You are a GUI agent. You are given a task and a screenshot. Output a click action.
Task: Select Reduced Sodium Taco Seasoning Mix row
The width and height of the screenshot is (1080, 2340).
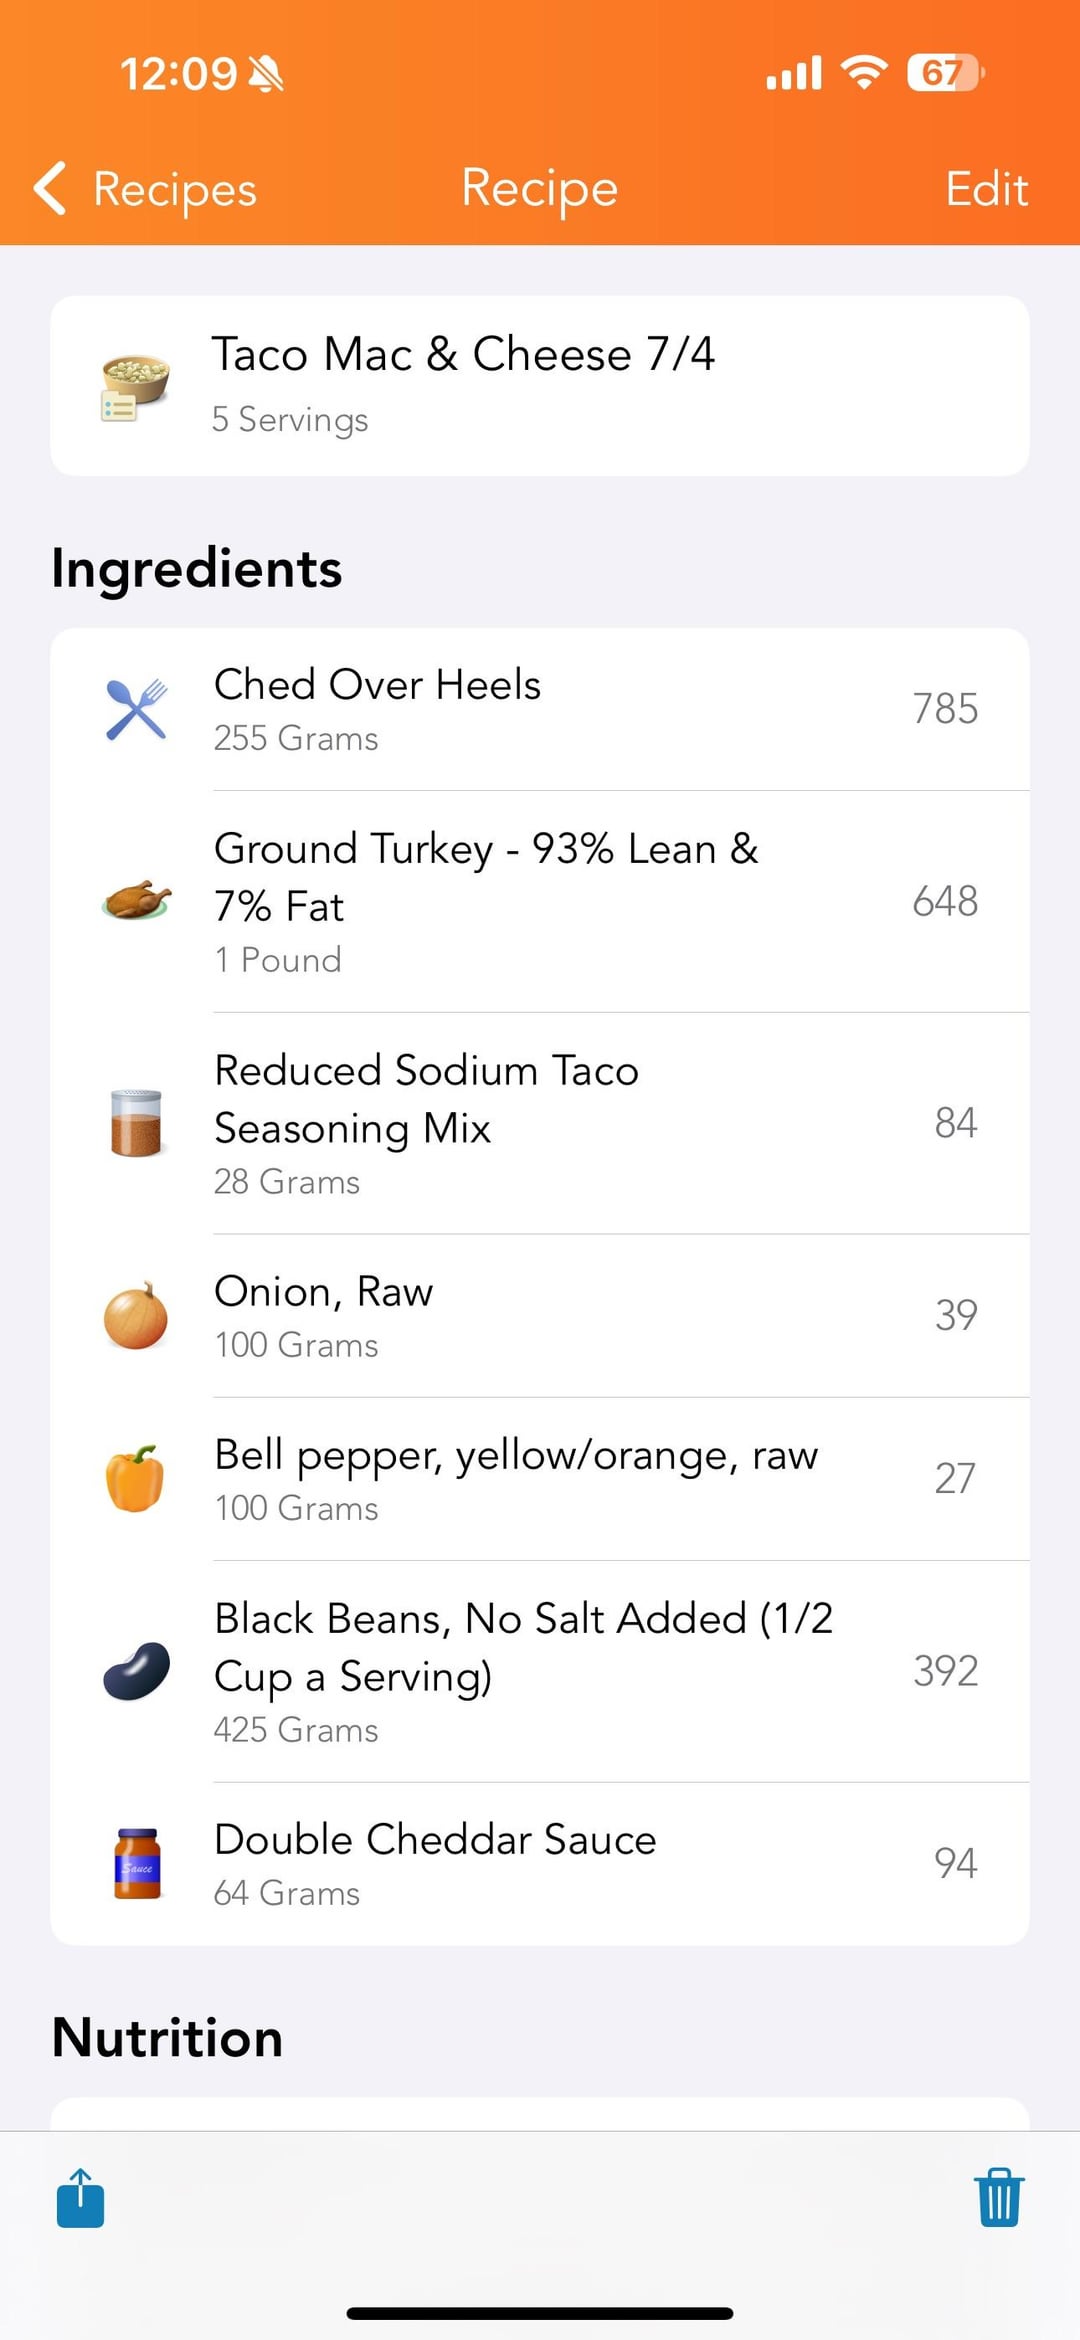coord(540,1122)
